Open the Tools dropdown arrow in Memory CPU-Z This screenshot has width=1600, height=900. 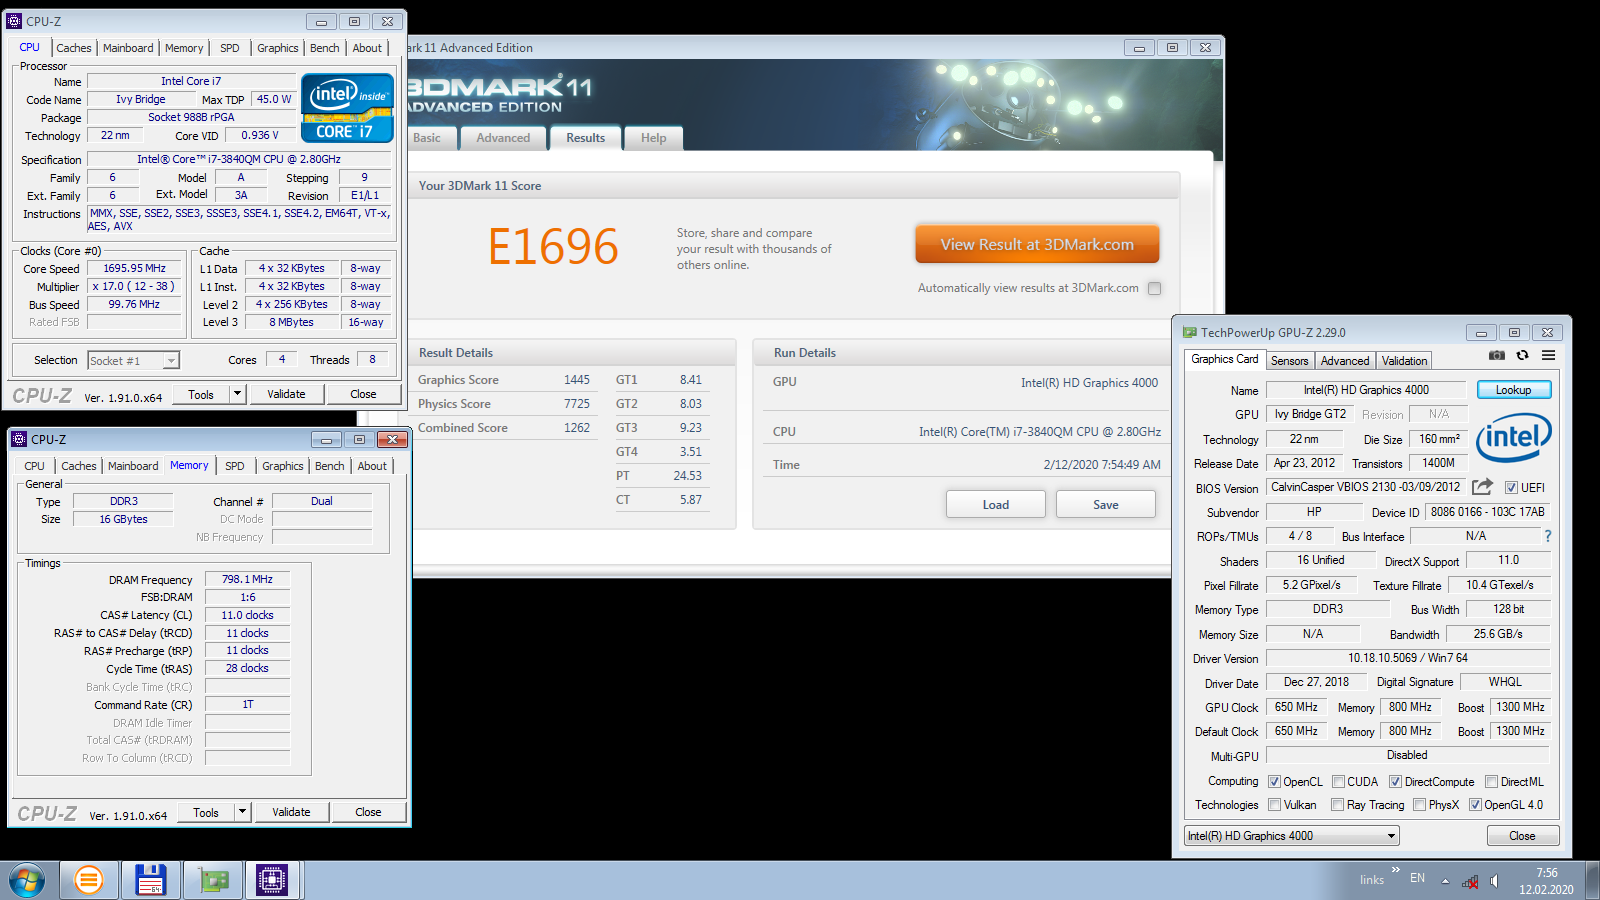[x=243, y=812]
